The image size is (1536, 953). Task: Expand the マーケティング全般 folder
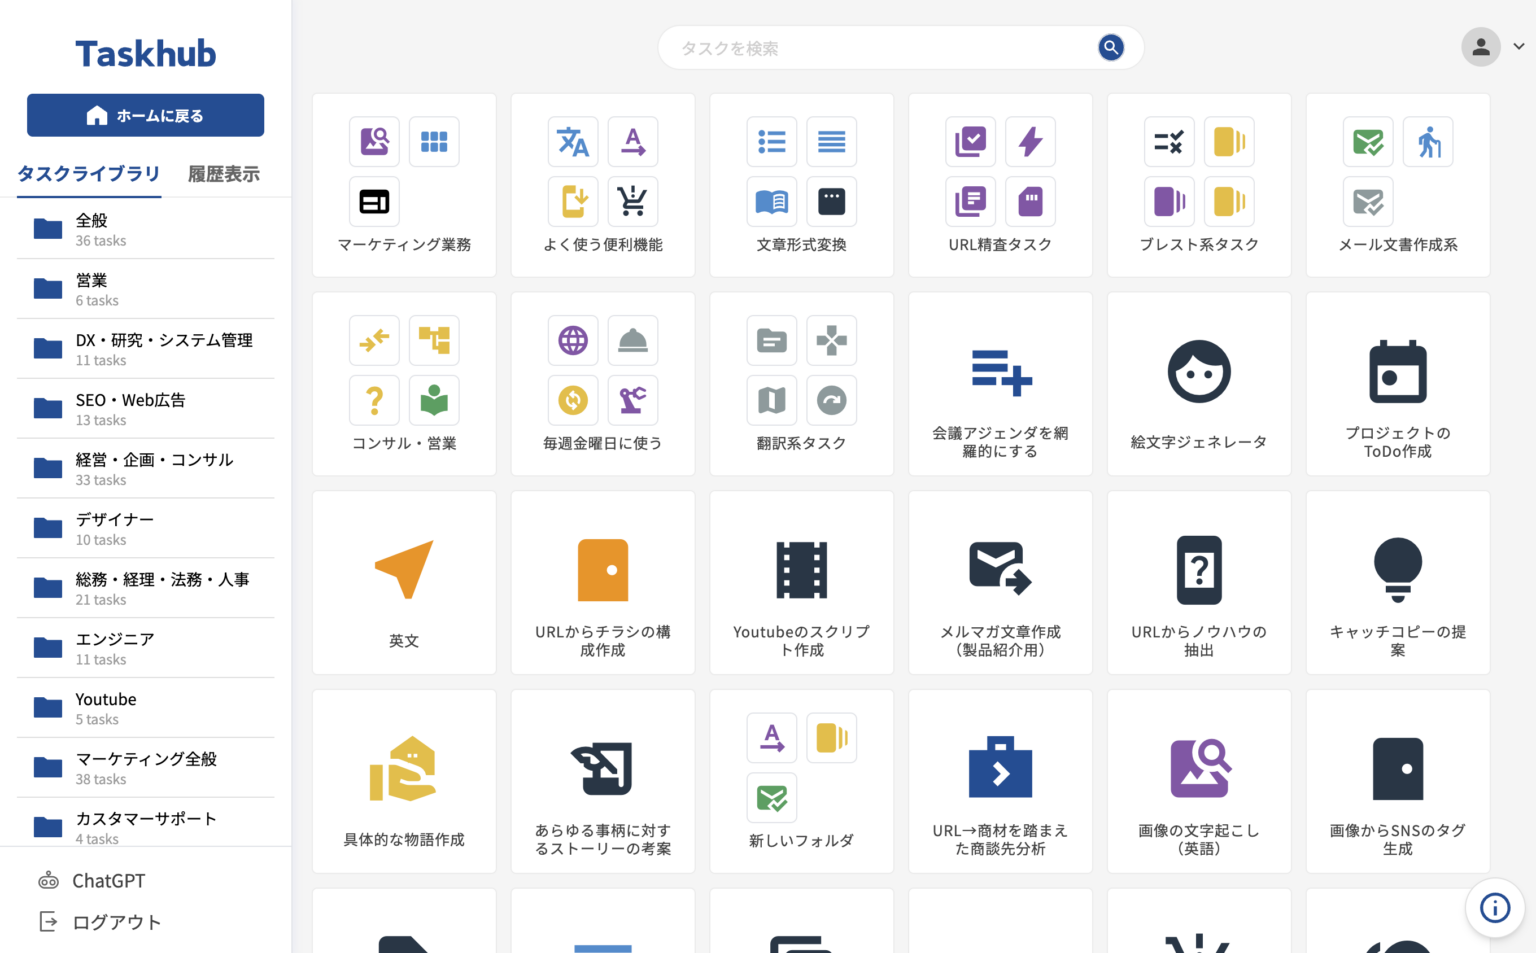[145, 767]
